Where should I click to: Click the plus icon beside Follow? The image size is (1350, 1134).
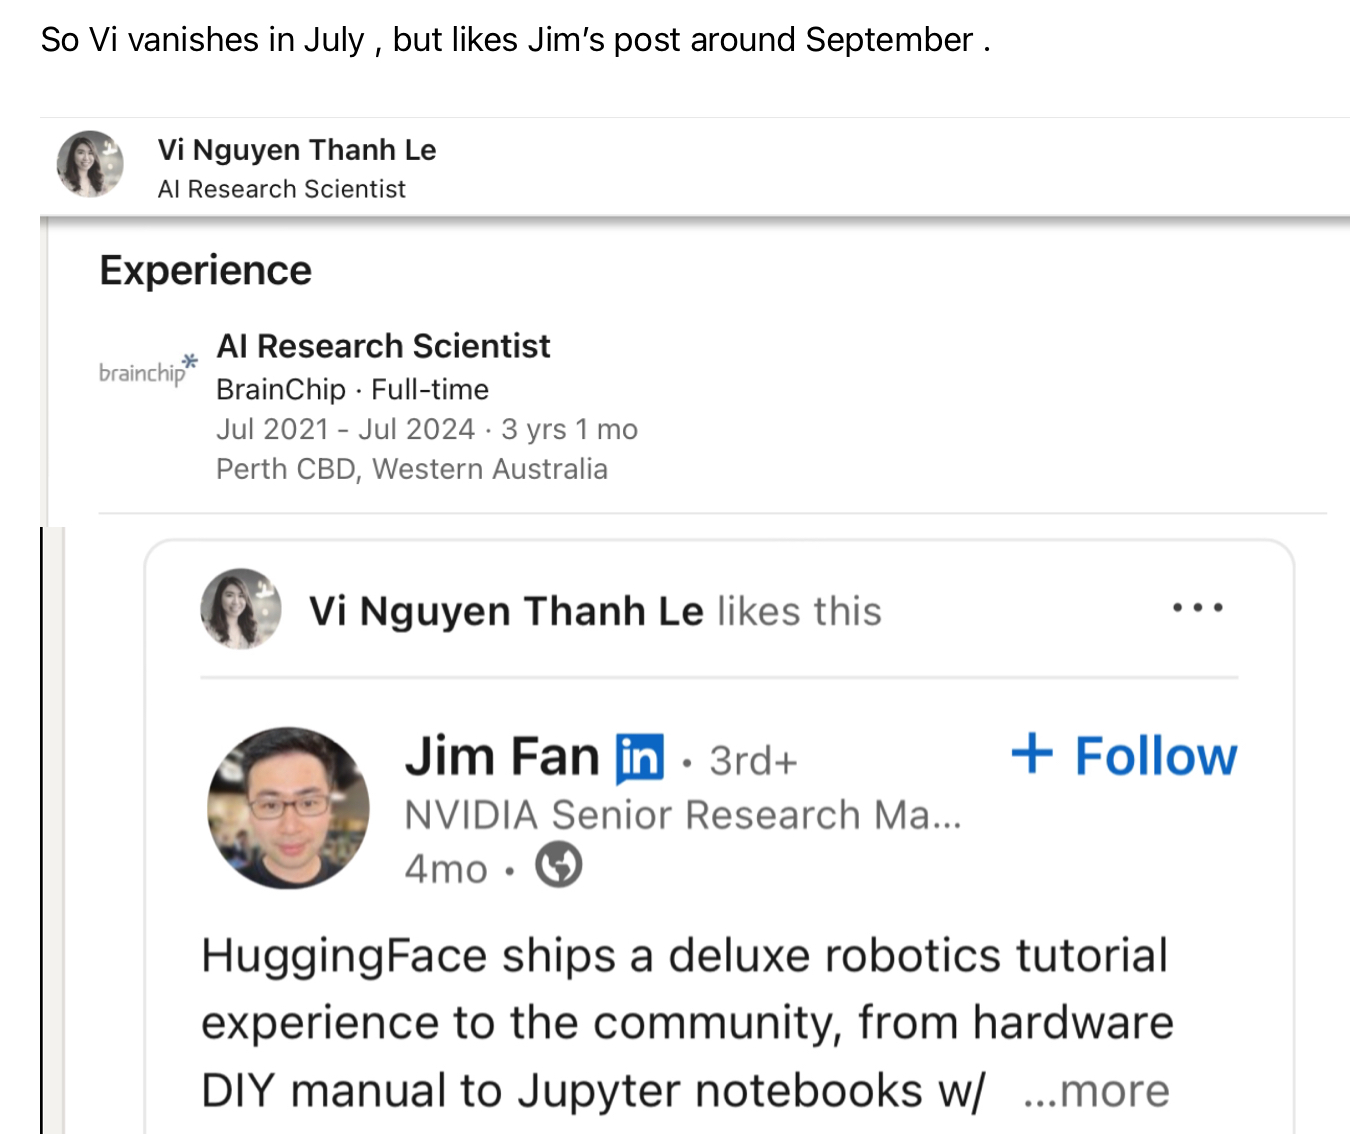[1032, 753]
